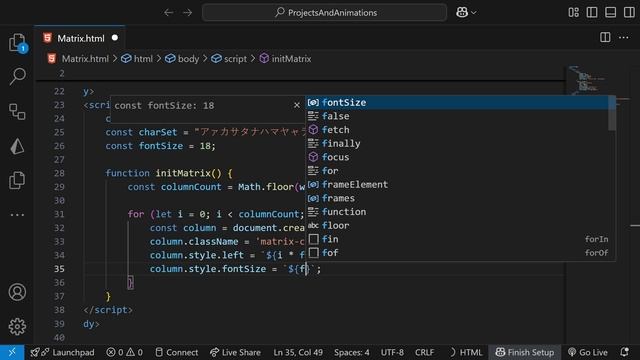
Task: Open notifications bell
Action: click(624, 352)
